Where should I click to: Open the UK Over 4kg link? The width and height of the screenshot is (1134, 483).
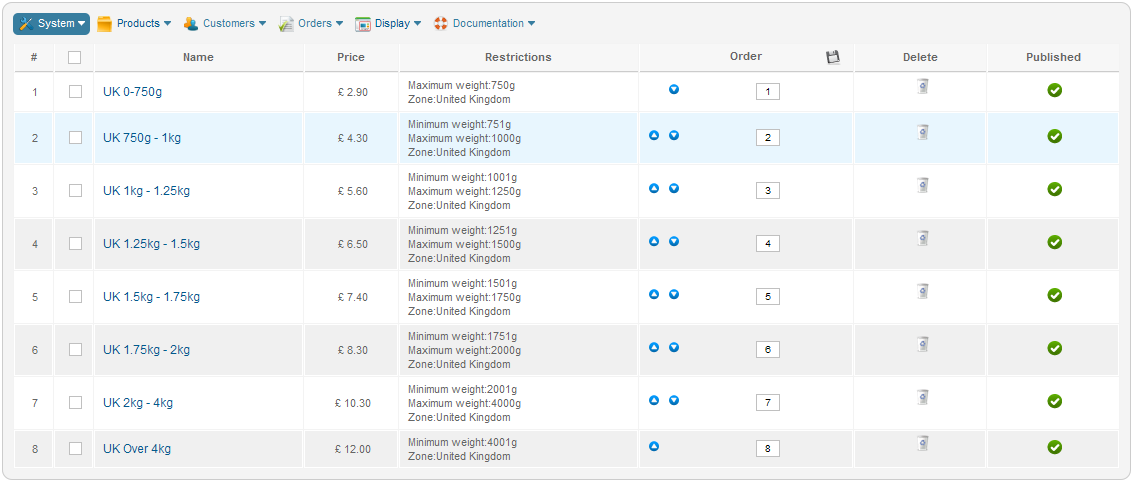[x=137, y=449]
